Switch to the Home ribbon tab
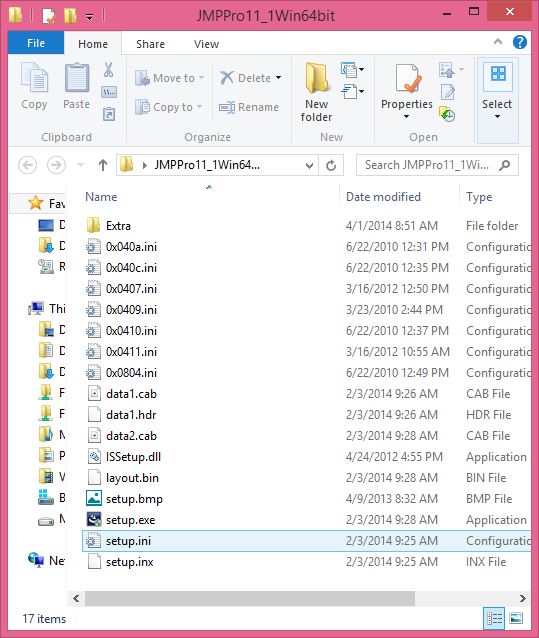 [93, 44]
